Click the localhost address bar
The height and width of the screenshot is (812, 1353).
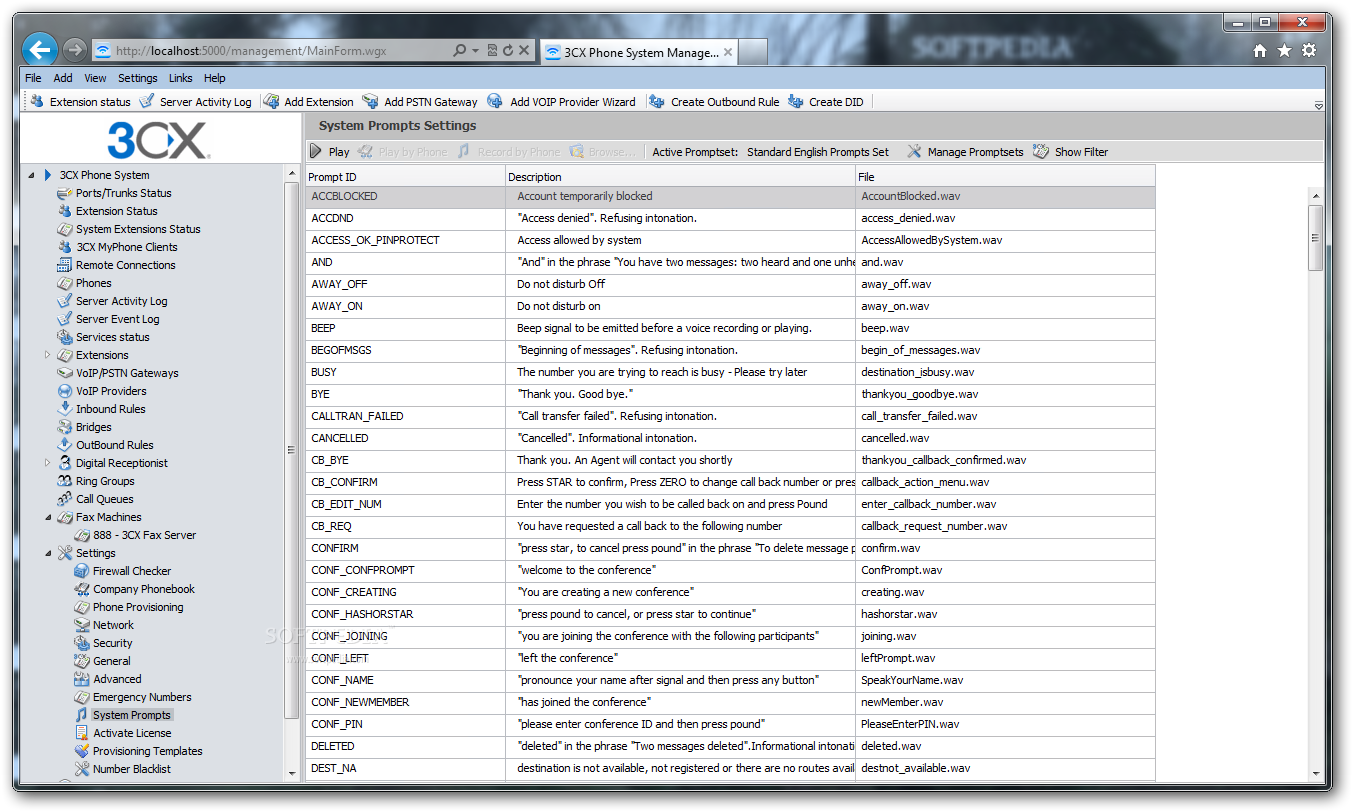click(270, 50)
